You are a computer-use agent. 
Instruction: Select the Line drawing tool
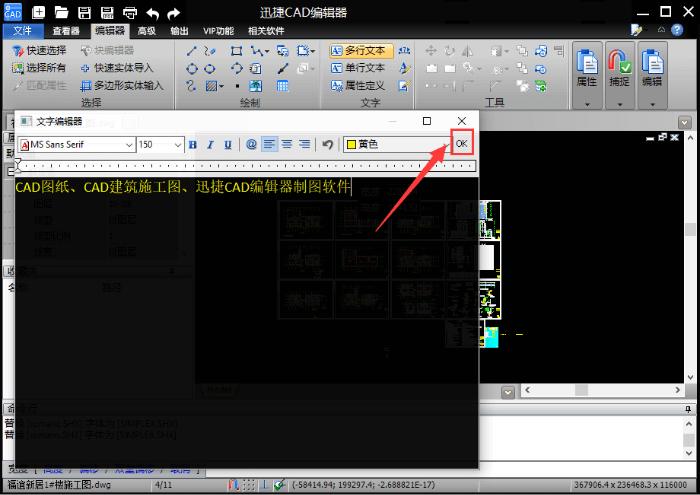(192, 51)
